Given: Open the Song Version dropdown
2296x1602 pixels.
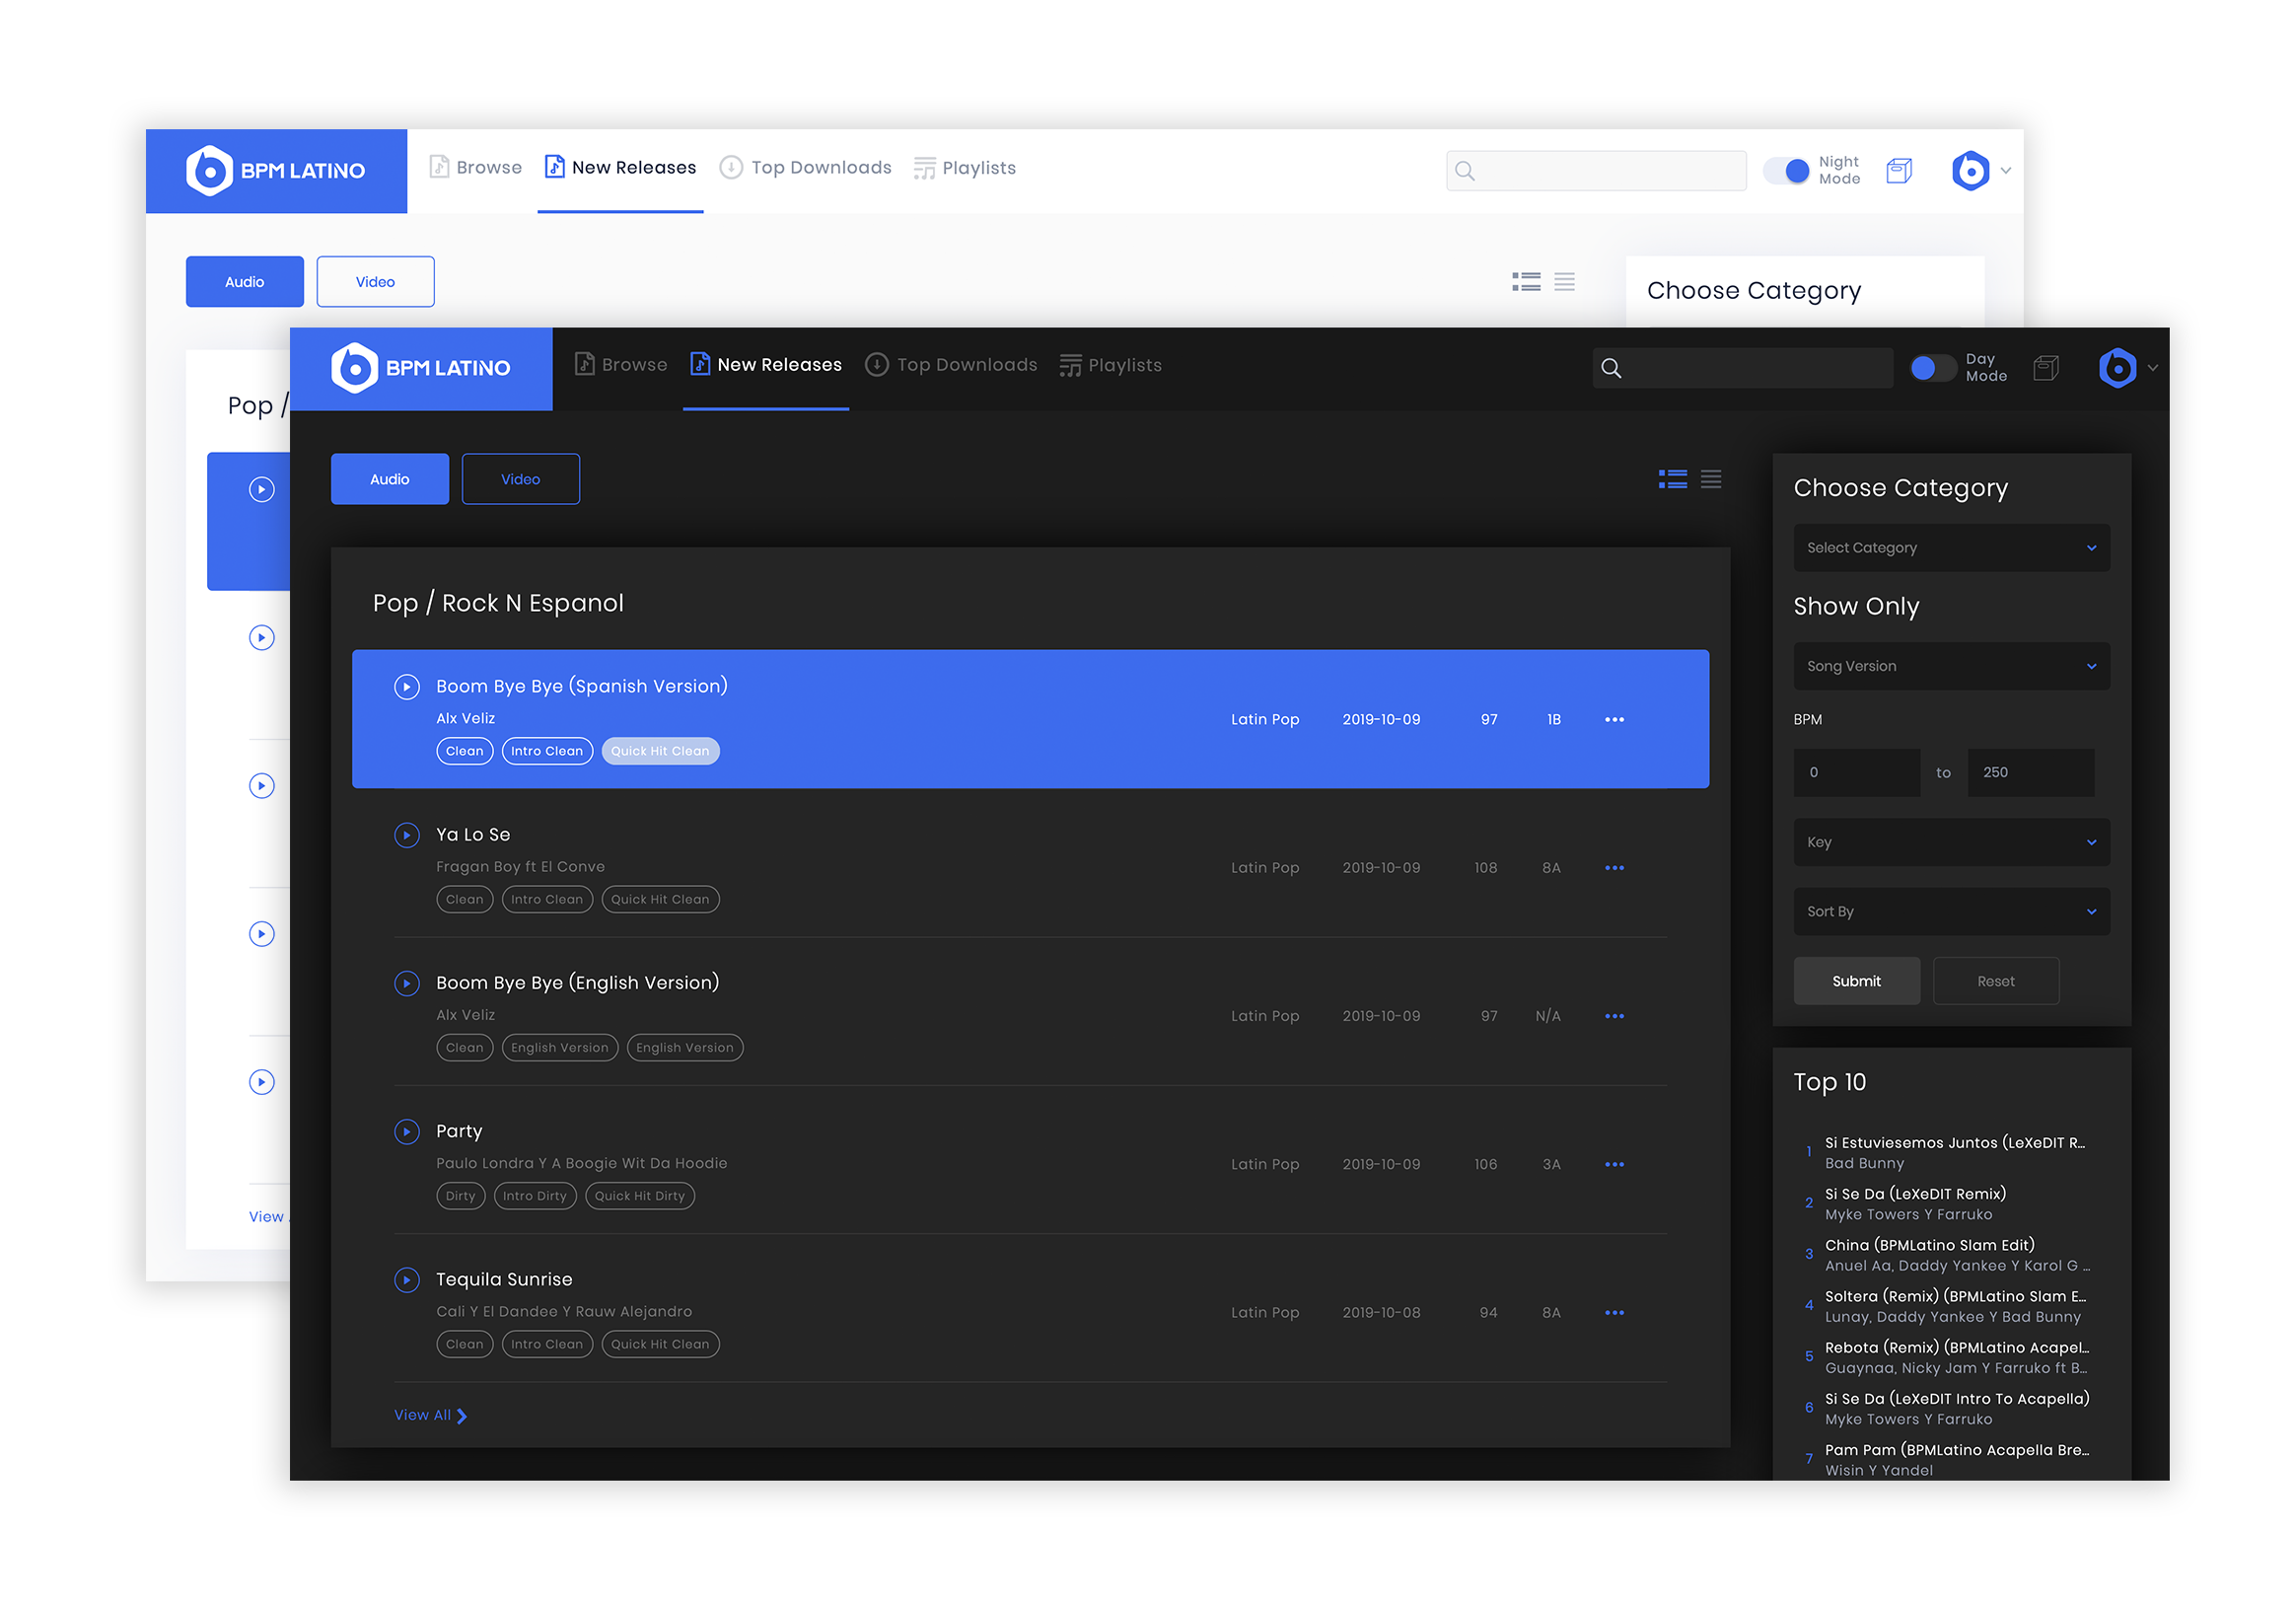Looking at the screenshot, I should (x=1950, y=666).
